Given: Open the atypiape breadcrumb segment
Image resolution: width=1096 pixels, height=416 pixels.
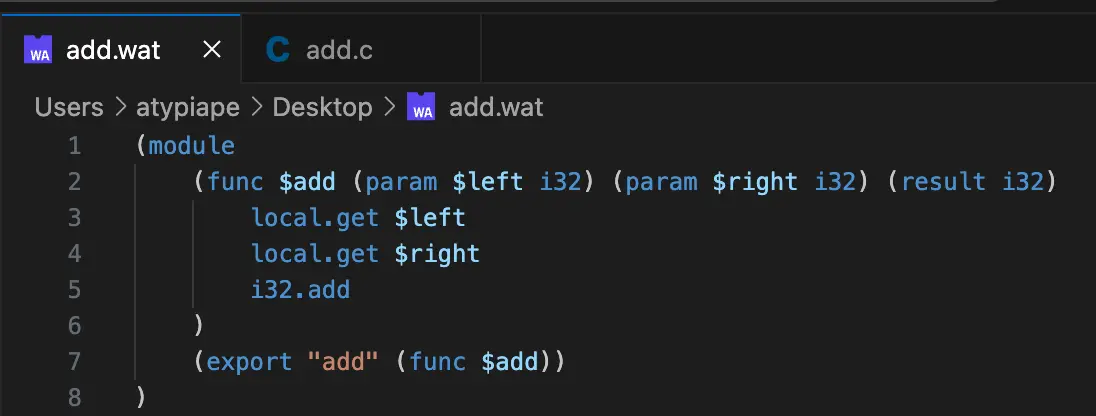Looking at the screenshot, I should tap(188, 107).
